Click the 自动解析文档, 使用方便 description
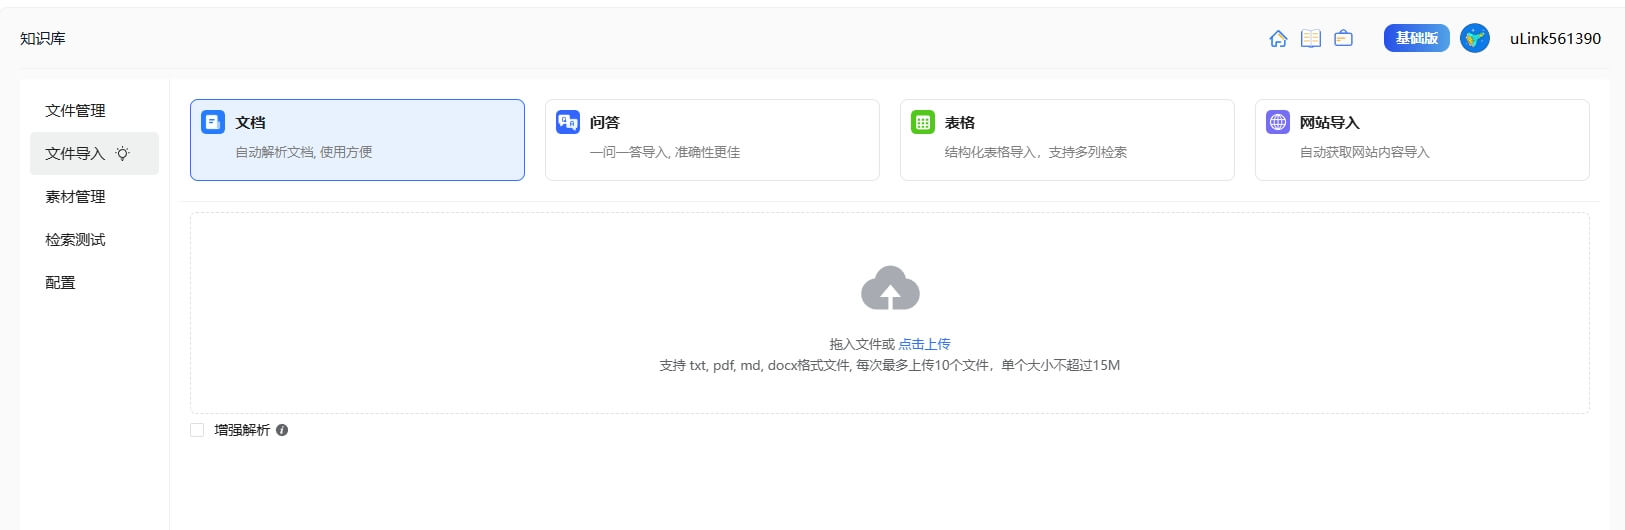The height and width of the screenshot is (530, 1625). pyautogui.click(x=304, y=152)
